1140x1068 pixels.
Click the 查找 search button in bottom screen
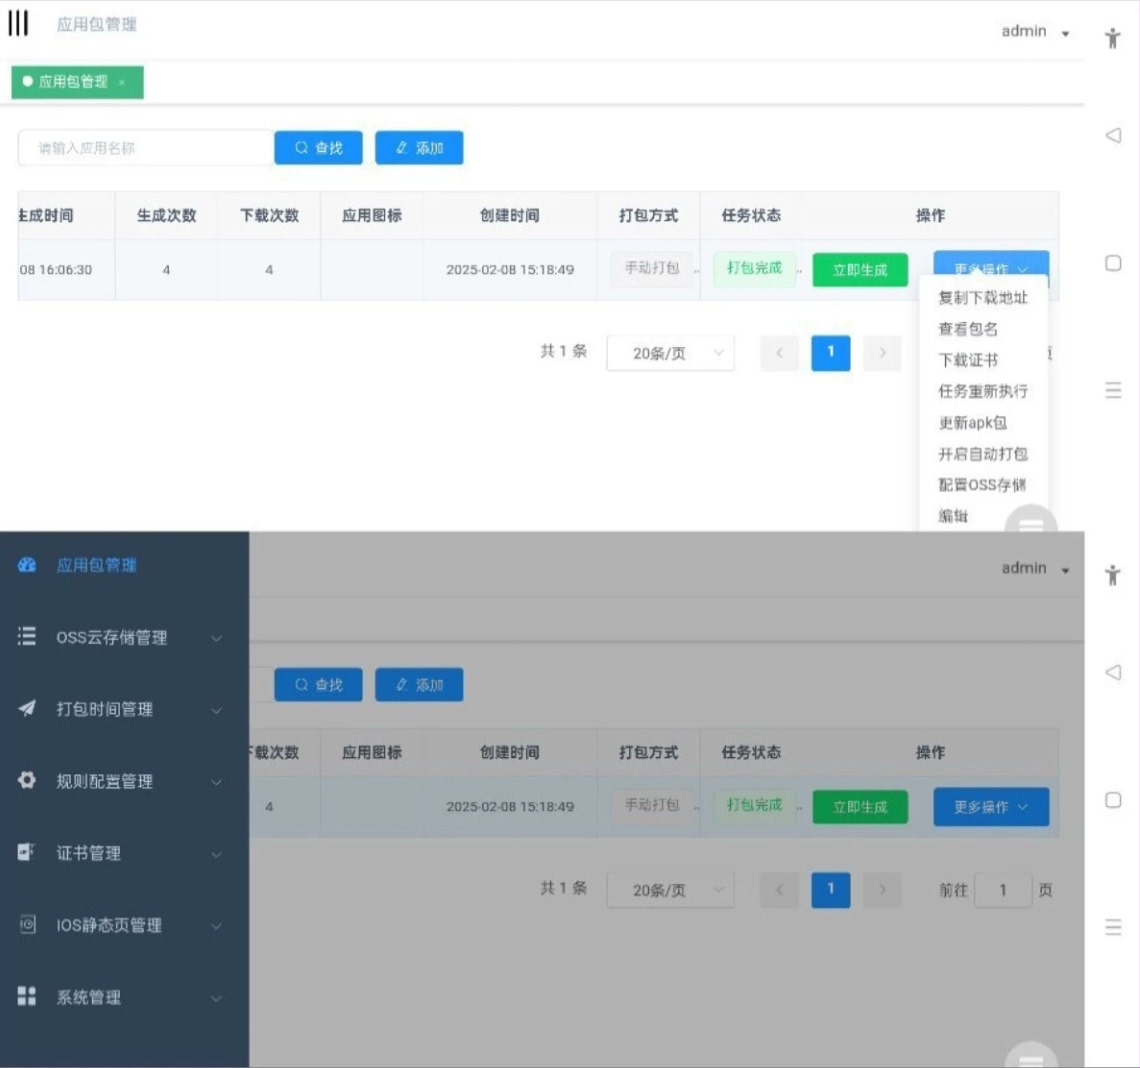click(318, 685)
